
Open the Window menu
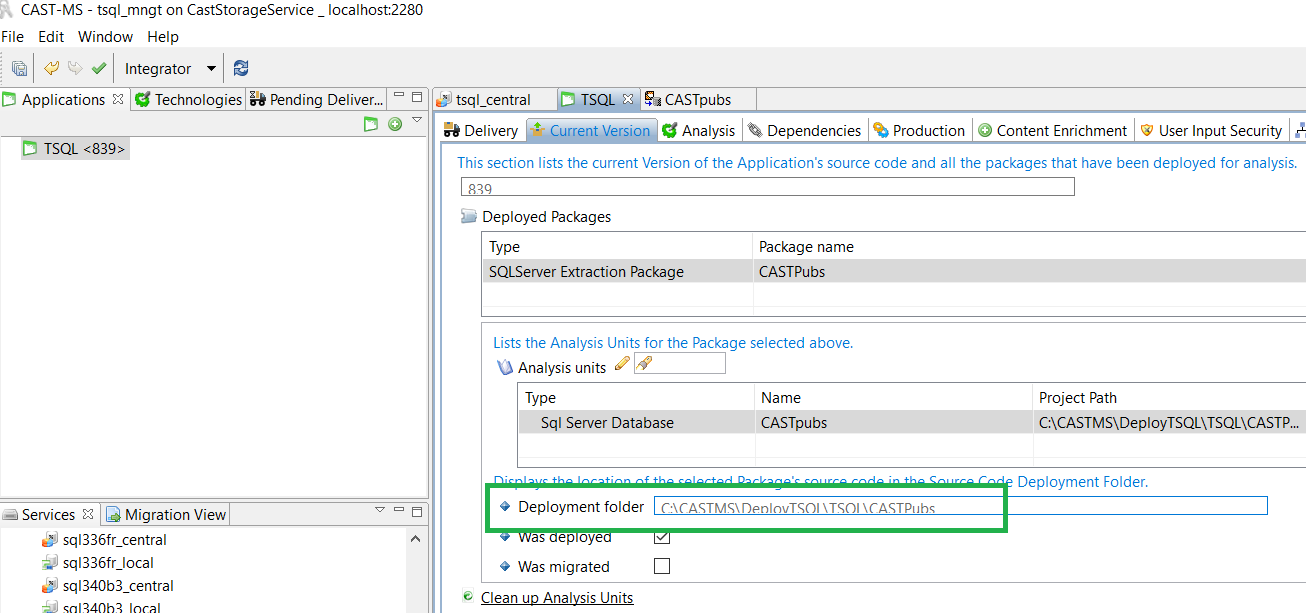click(x=105, y=37)
